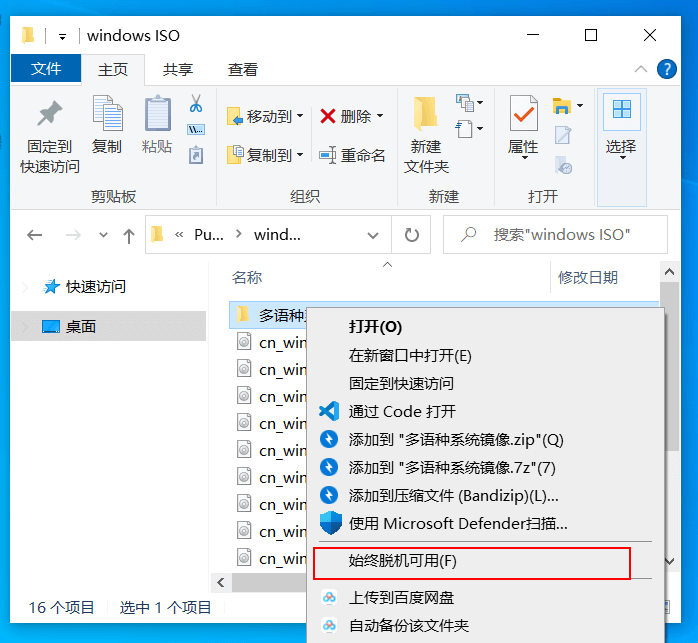Open the Quick Access Toolbar customize dropdown
Screen dimensions: 698x643
[x=62, y=37]
